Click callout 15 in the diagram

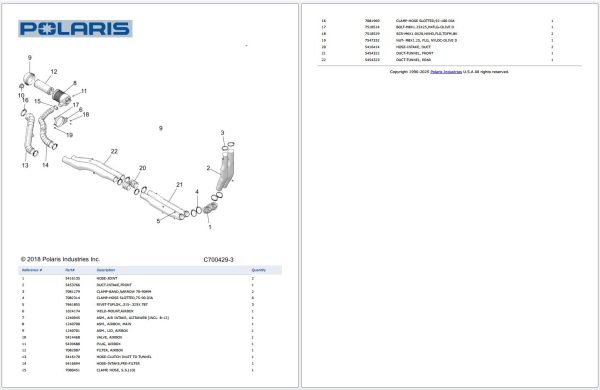click(x=37, y=101)
